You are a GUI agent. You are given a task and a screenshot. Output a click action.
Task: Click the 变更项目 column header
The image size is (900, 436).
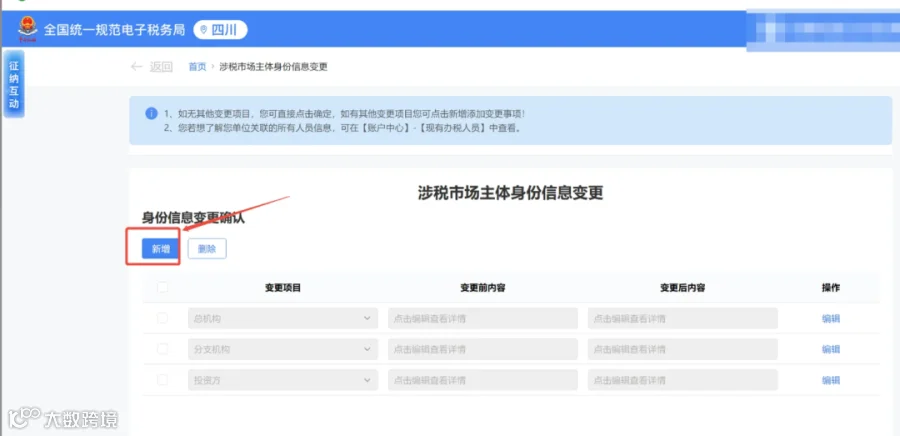(x=283, y=288)
